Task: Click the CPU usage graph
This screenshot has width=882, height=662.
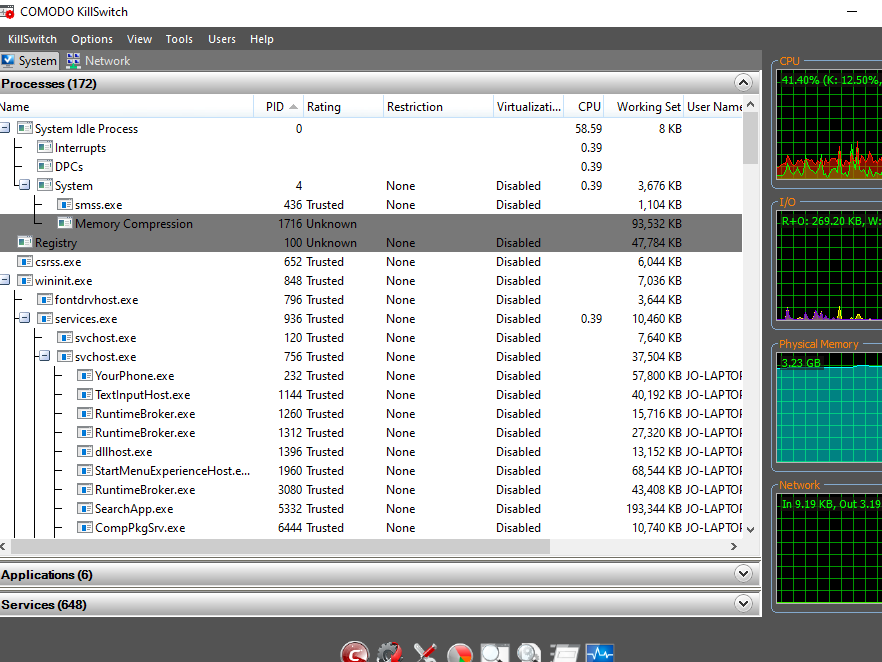Action: (x=829, y=124)
